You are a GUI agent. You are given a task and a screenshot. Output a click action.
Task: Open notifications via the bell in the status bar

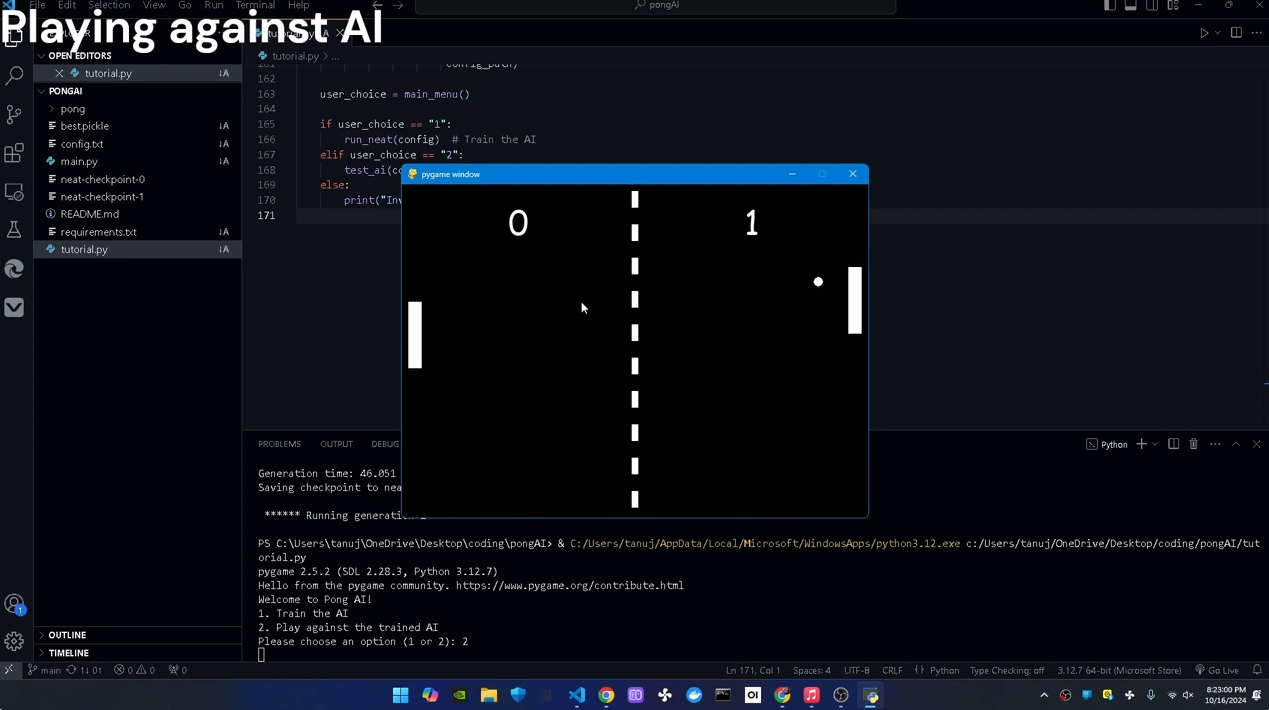point(1258,670)
